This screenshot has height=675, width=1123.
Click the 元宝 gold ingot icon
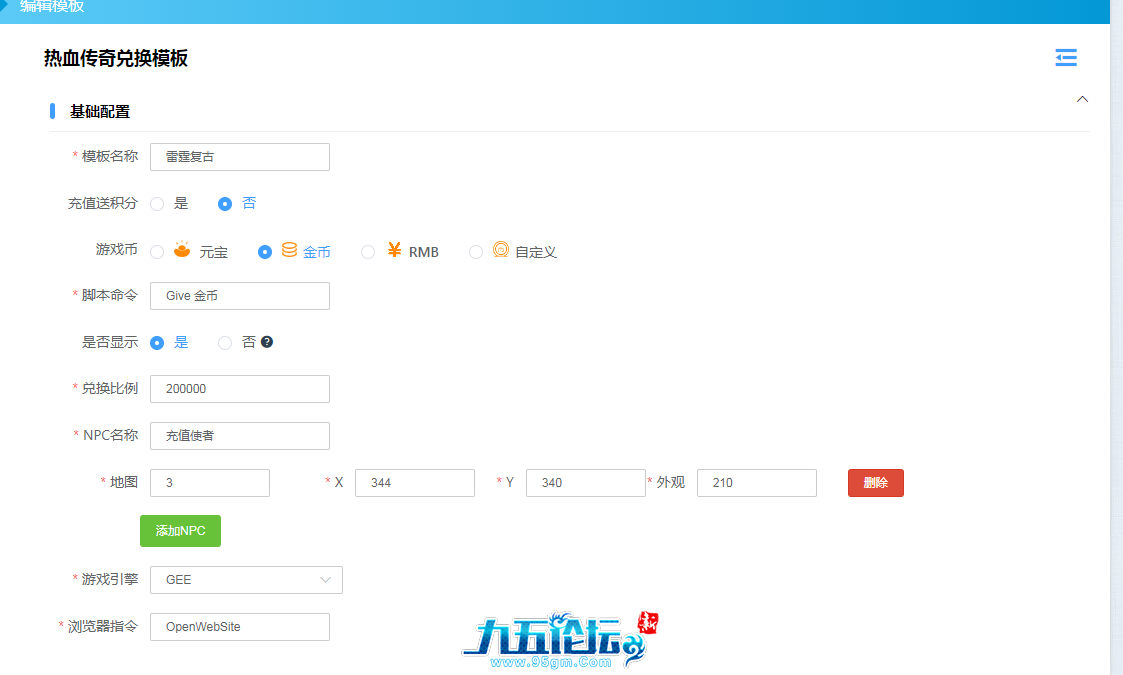pyautogui.click(x=182, y=250)
